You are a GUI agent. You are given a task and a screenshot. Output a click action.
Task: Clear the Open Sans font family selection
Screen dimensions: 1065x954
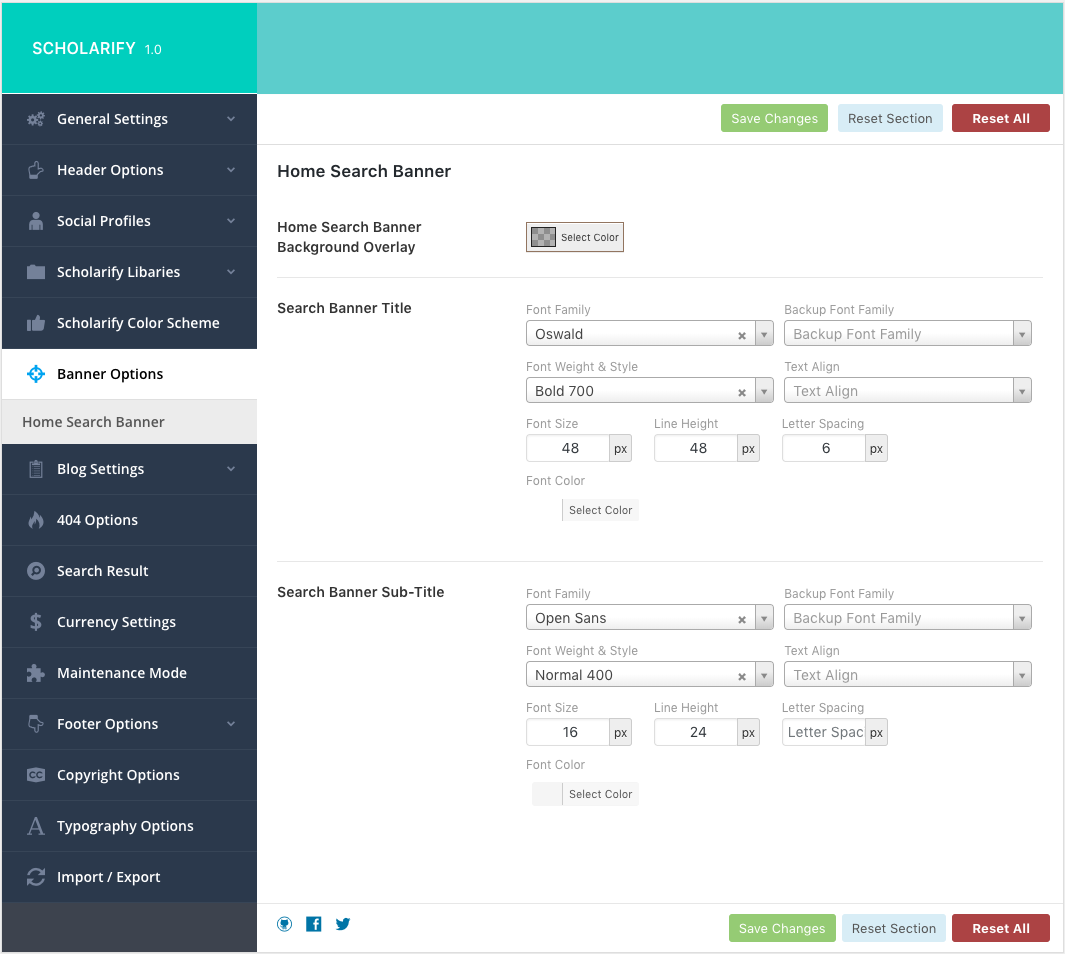742,619
